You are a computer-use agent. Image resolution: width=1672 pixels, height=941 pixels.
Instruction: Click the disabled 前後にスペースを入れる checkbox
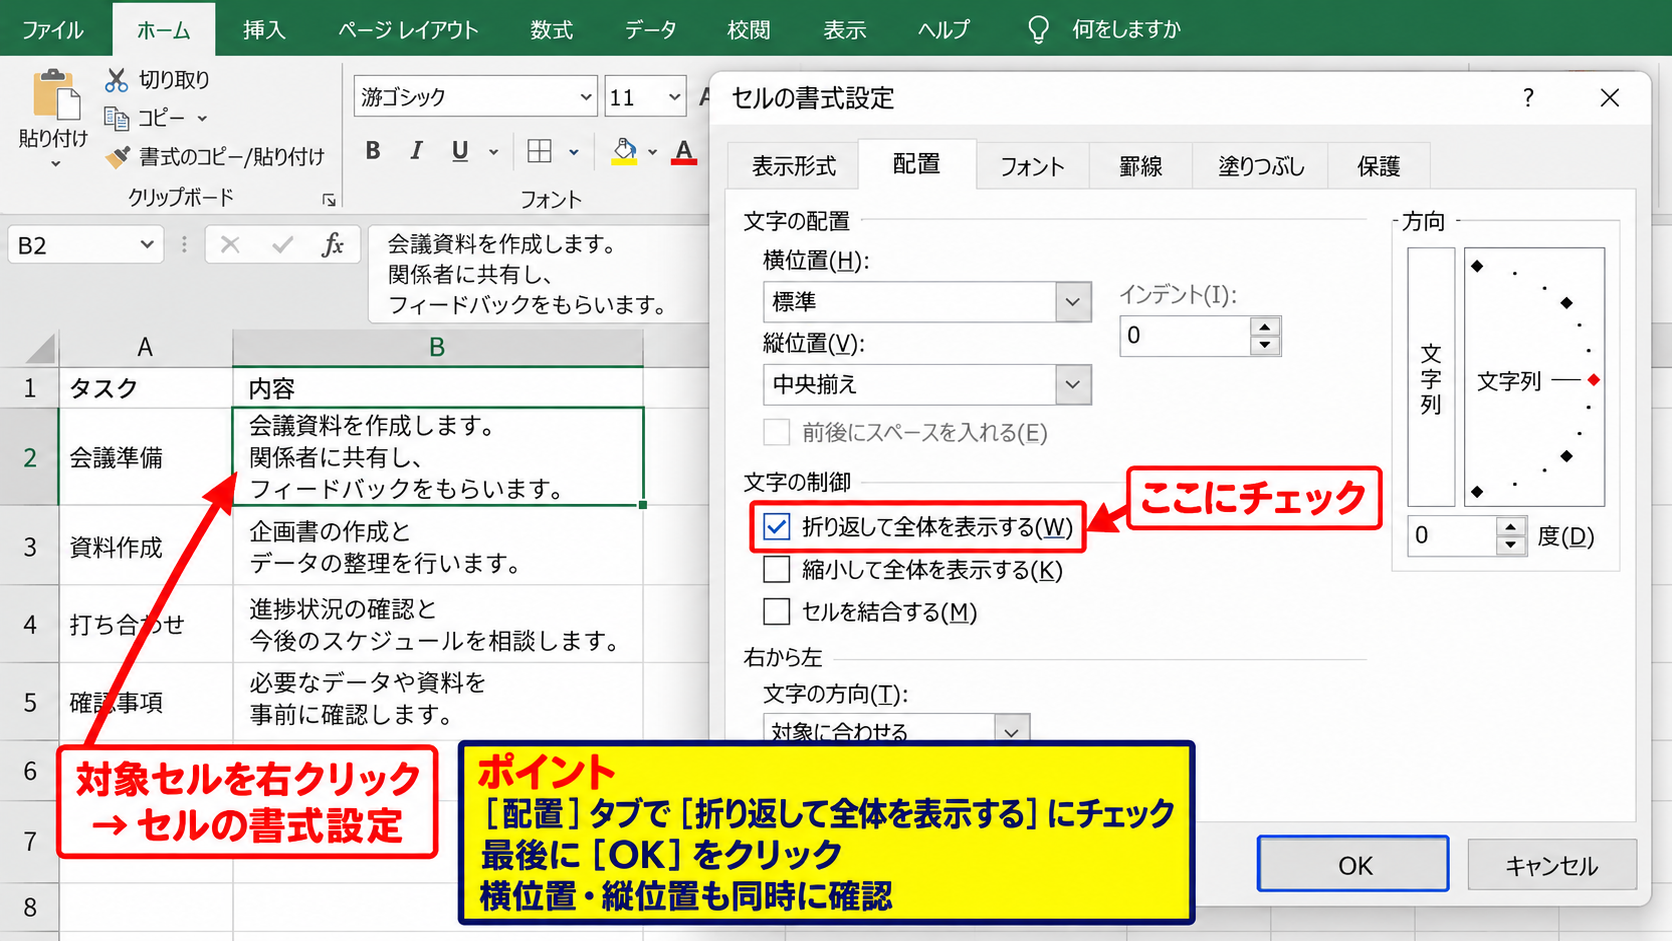776,433
